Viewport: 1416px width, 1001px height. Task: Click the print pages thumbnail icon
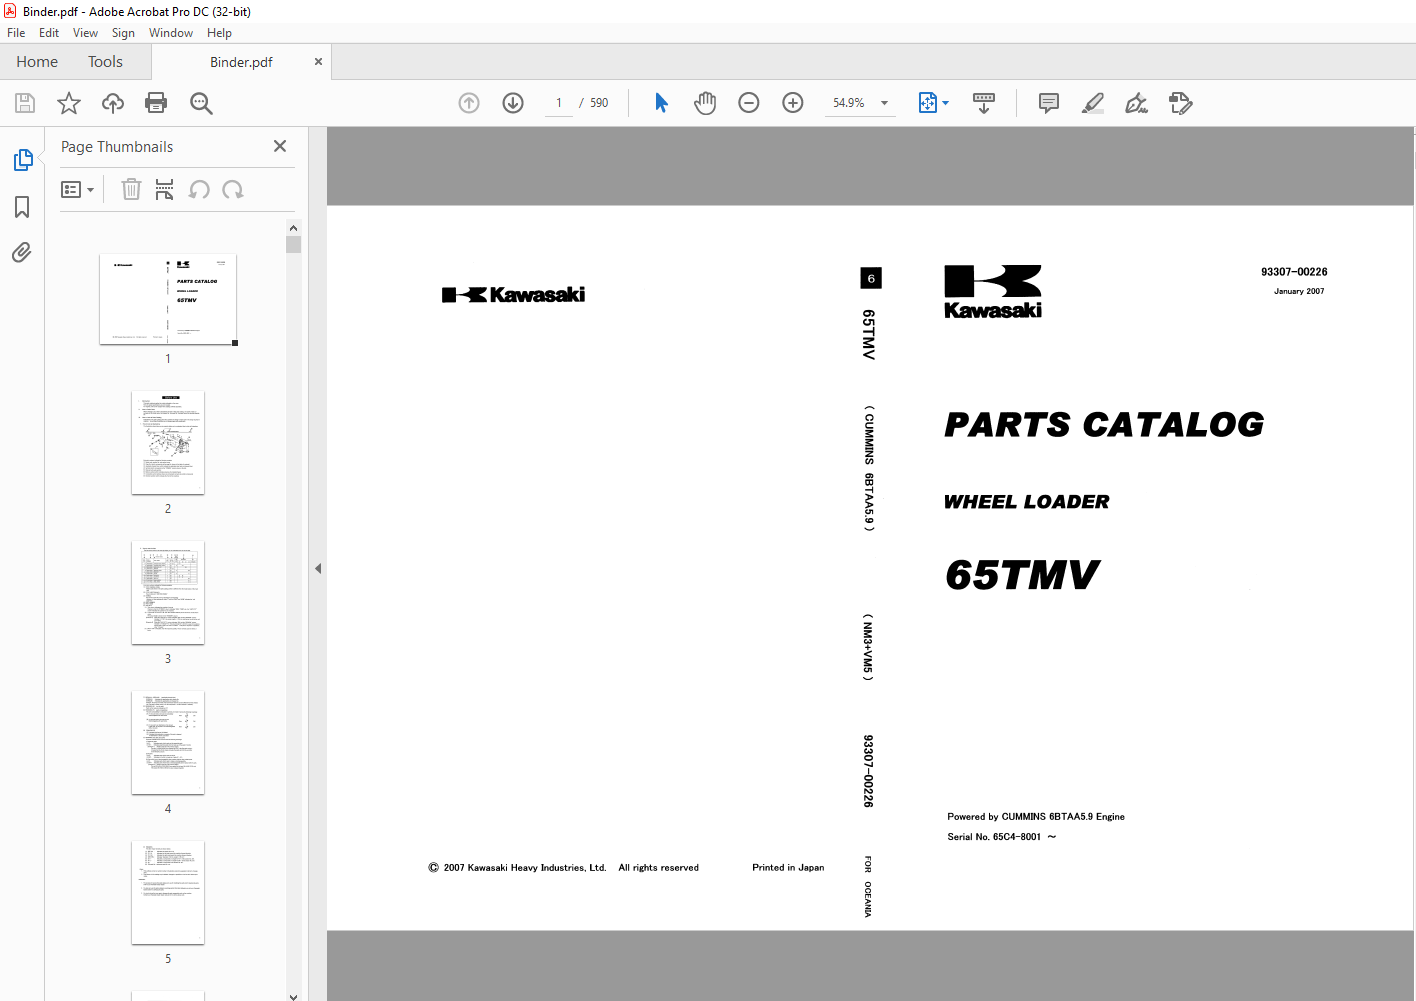click(165, 189)
